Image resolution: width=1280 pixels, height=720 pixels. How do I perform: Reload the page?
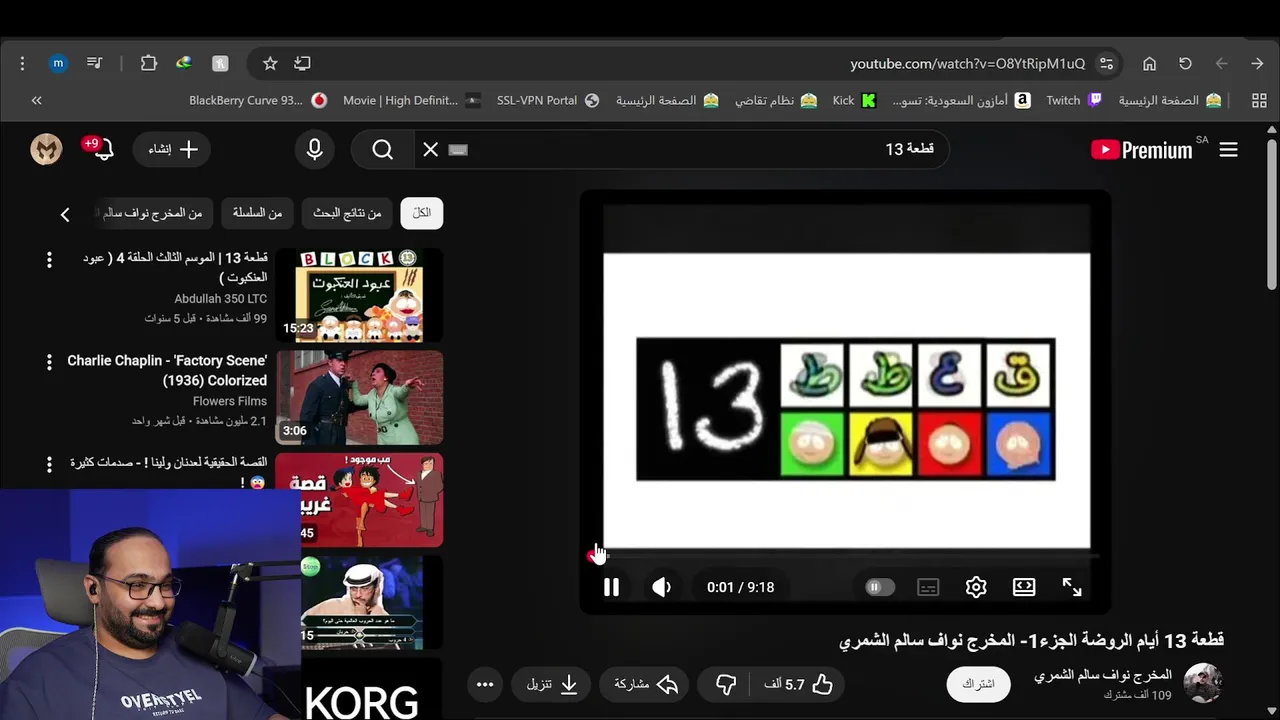[x=1185, y=63]
